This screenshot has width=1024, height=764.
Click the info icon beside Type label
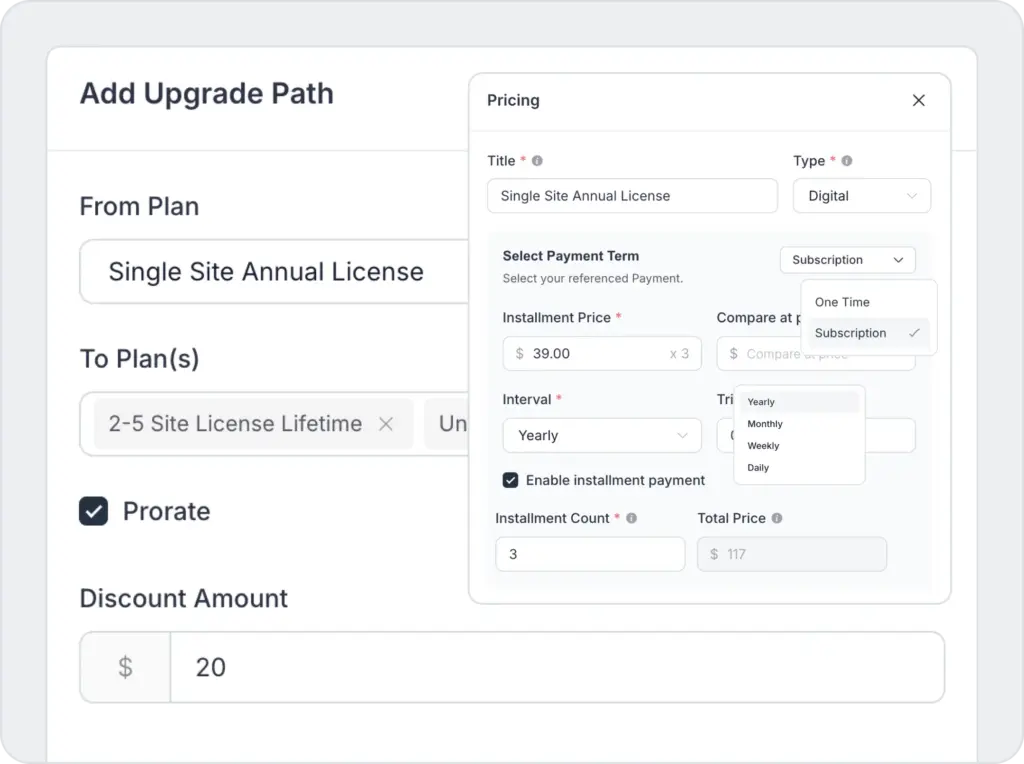pos(847,161)
